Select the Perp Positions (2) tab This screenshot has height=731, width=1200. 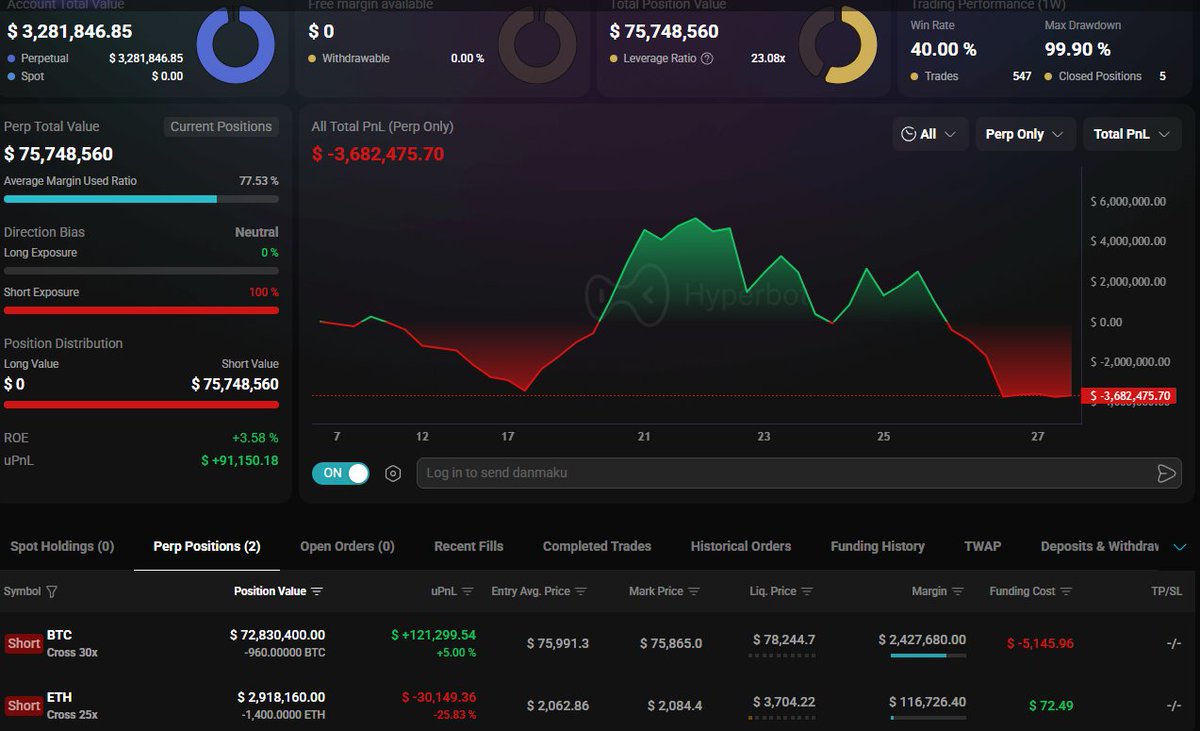click(x=207, y=546)
